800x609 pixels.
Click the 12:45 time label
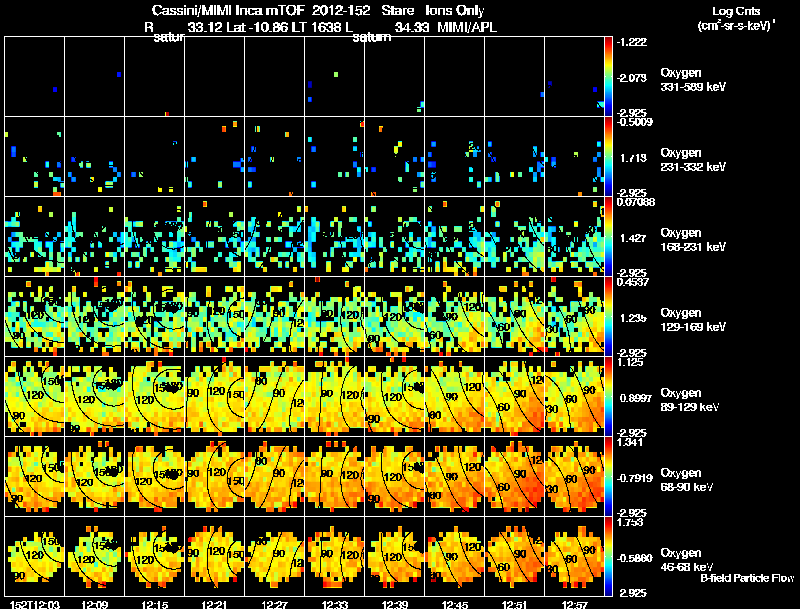coord(454,604)
